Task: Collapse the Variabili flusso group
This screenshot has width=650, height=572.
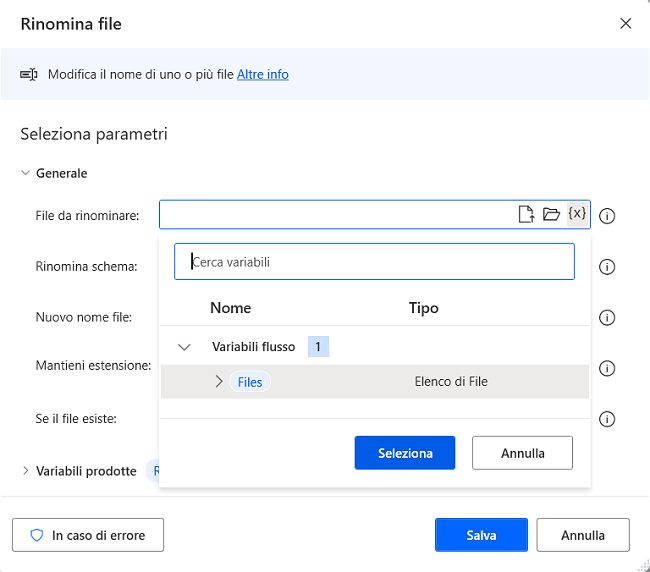Action: [x=184, y=347]
